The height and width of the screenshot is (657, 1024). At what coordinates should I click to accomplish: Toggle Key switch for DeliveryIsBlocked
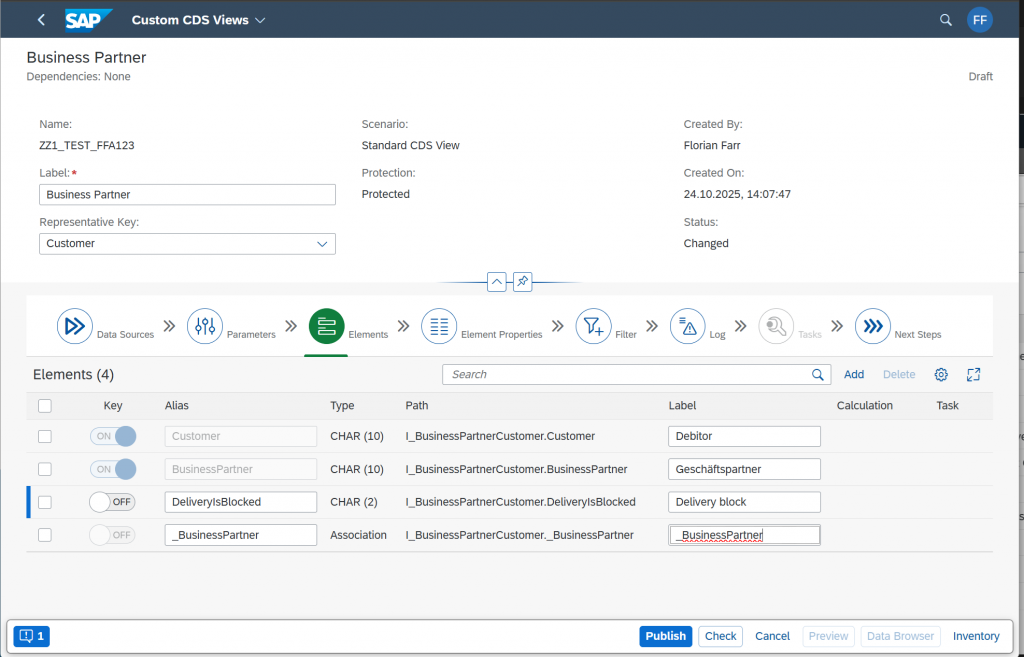click(x=112, y=502)
